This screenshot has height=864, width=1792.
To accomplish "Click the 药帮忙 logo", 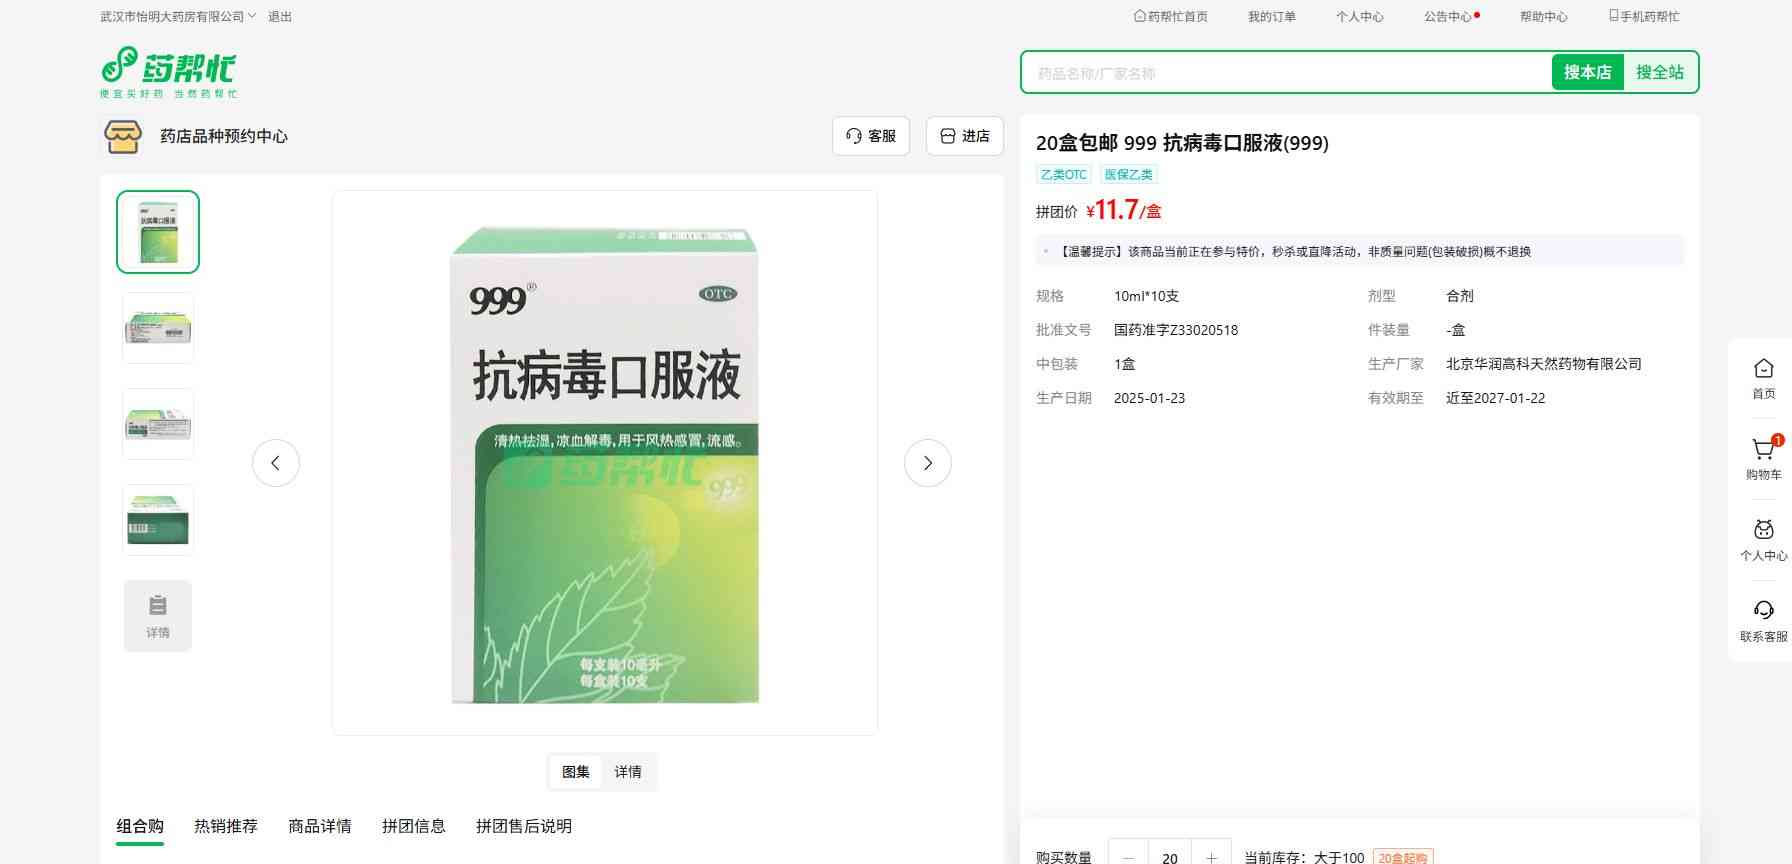I will [168, 72].
